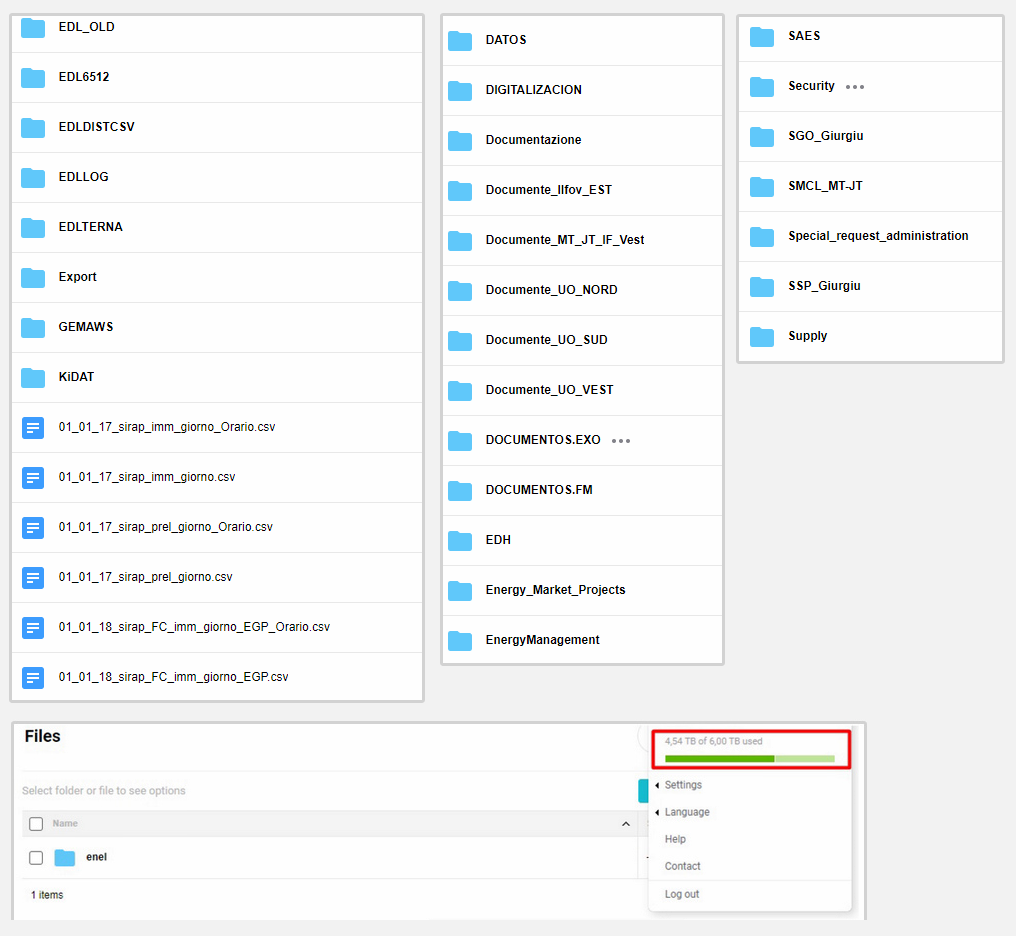1016x936 pixels.
Task: Open Energy_Market_Projects folder
Action: point(555,589)
